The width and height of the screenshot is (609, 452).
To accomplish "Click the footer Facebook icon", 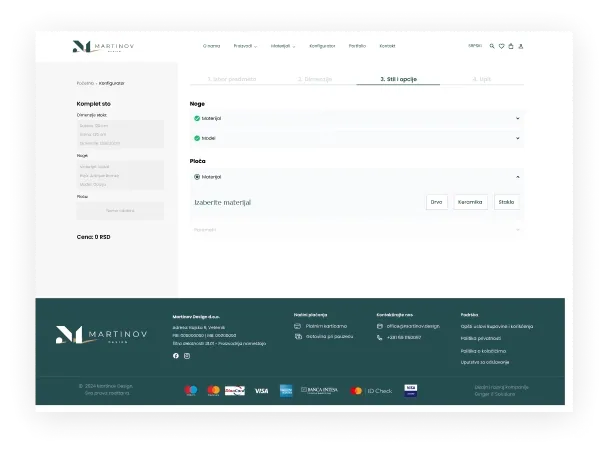I will click(176, 356).
